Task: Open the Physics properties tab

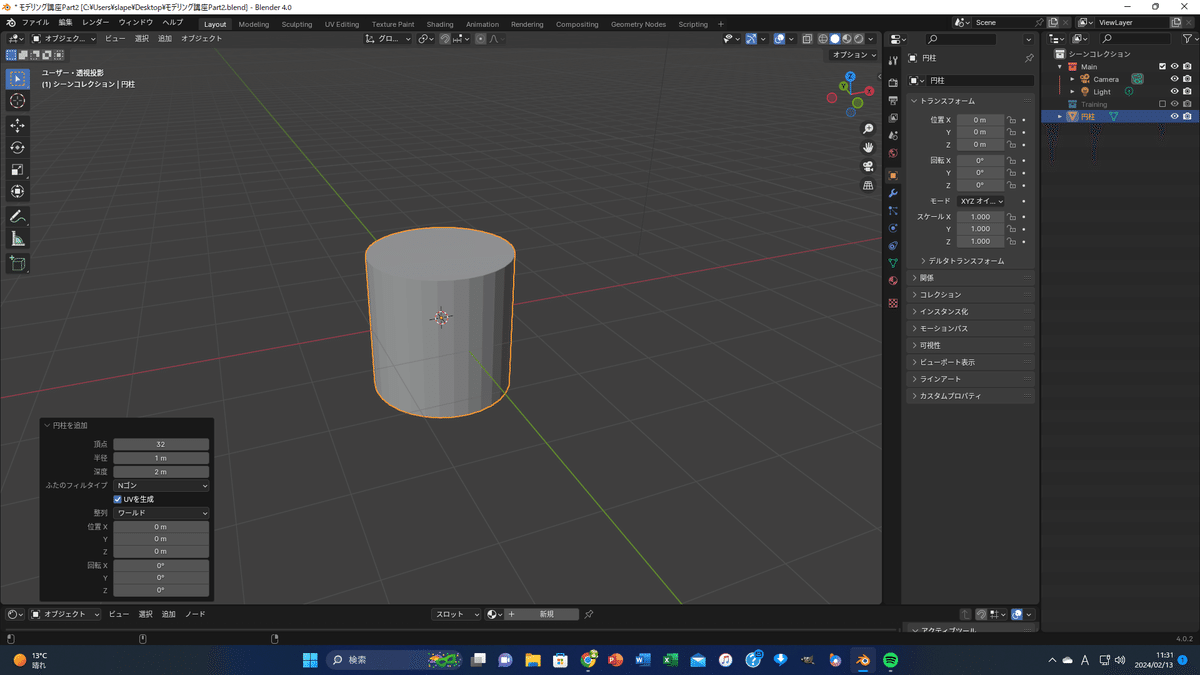Action: (x=893, y=228)
